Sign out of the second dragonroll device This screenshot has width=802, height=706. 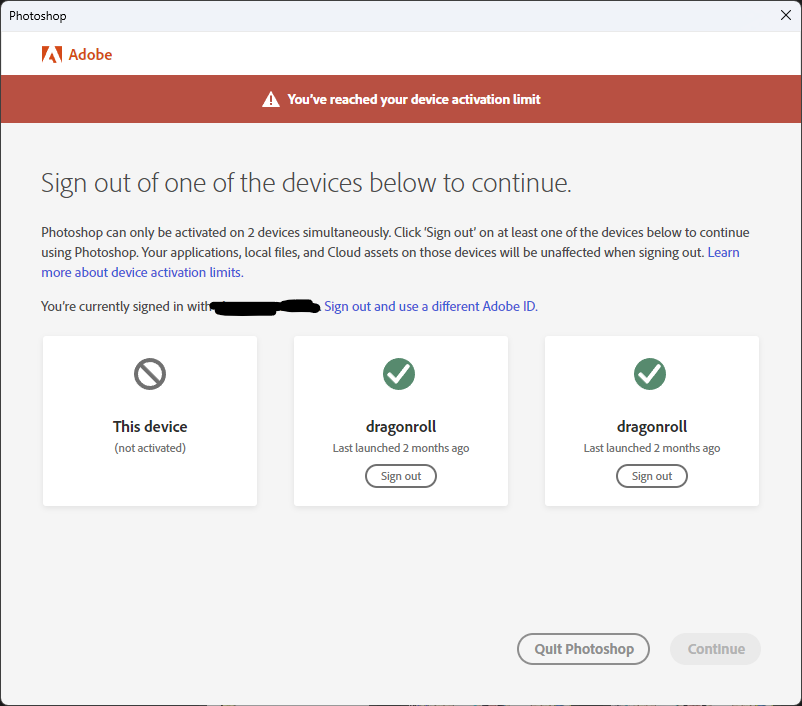tap(651, 476)
